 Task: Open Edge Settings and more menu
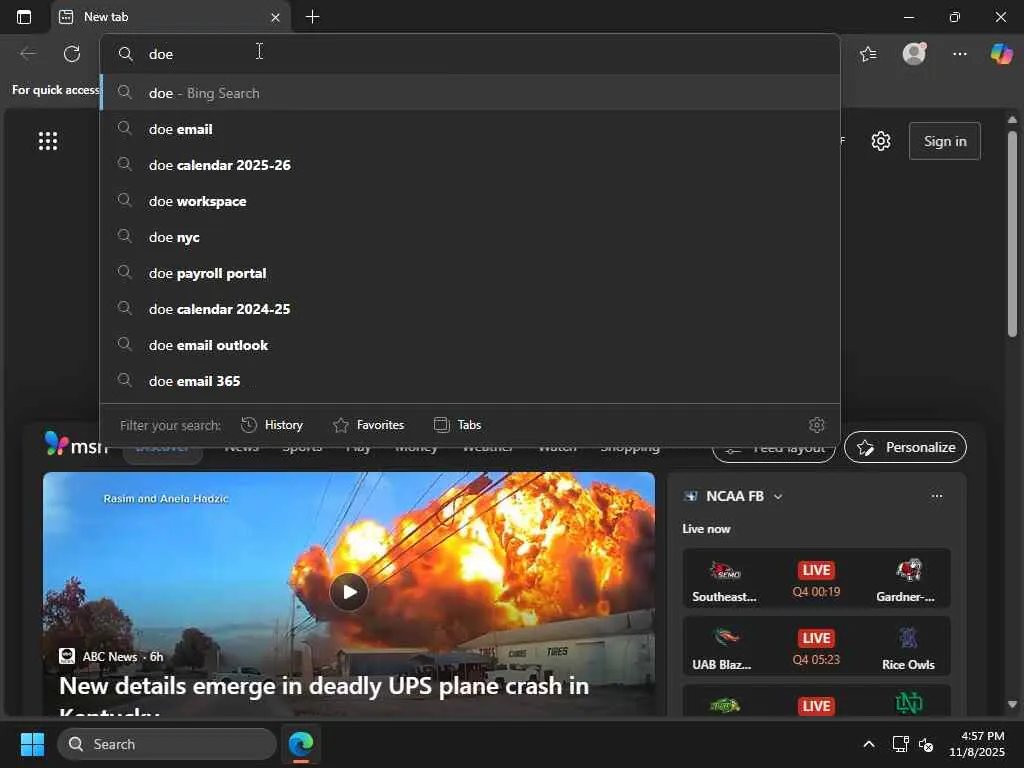[x=959, y=54]
